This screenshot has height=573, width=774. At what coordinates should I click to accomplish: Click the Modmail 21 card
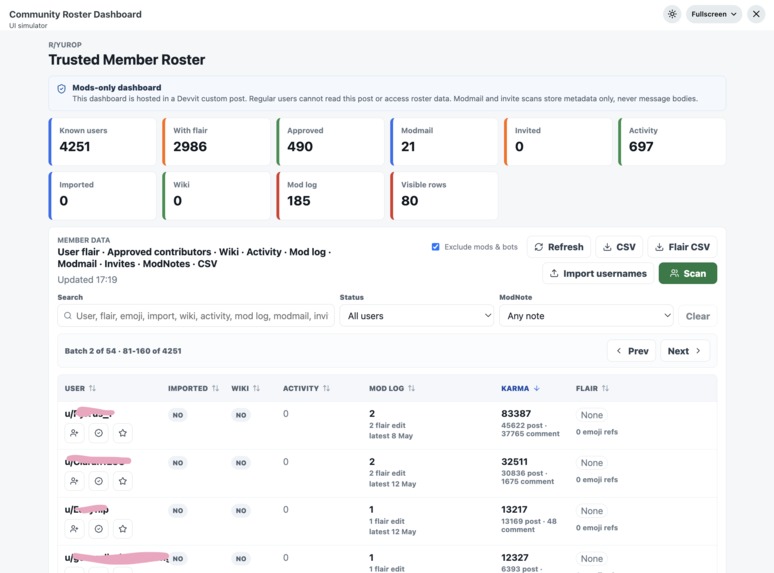pyautogui.click(x=444, y=142)
